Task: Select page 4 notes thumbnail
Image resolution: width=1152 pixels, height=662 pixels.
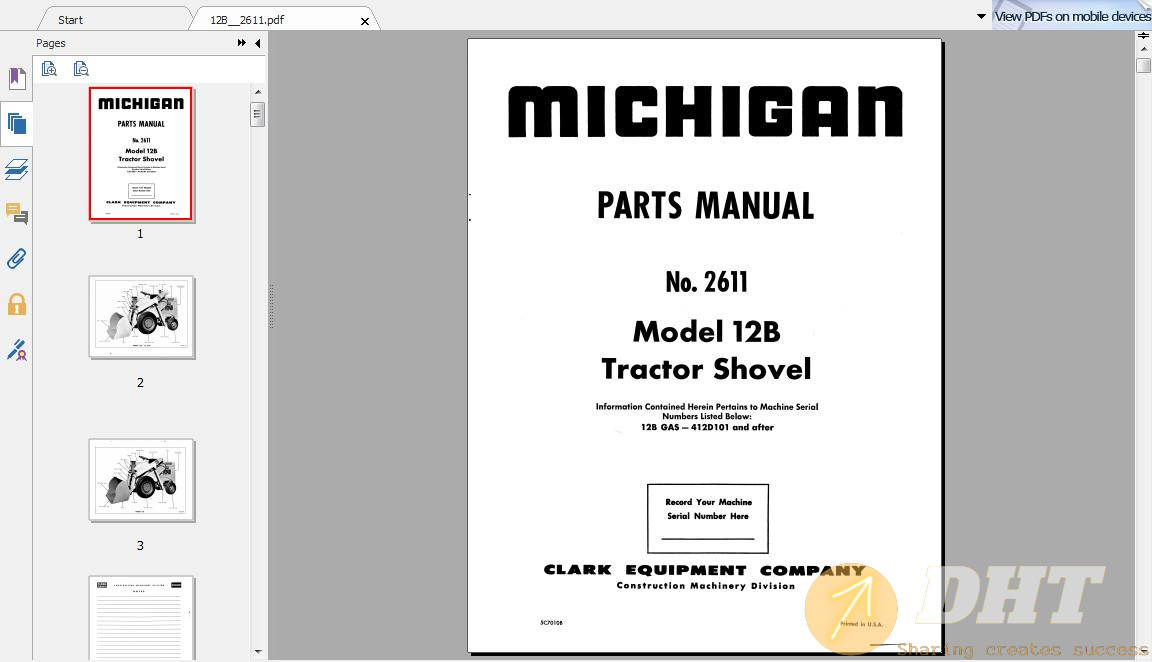Action: click(x=141, y=617)
